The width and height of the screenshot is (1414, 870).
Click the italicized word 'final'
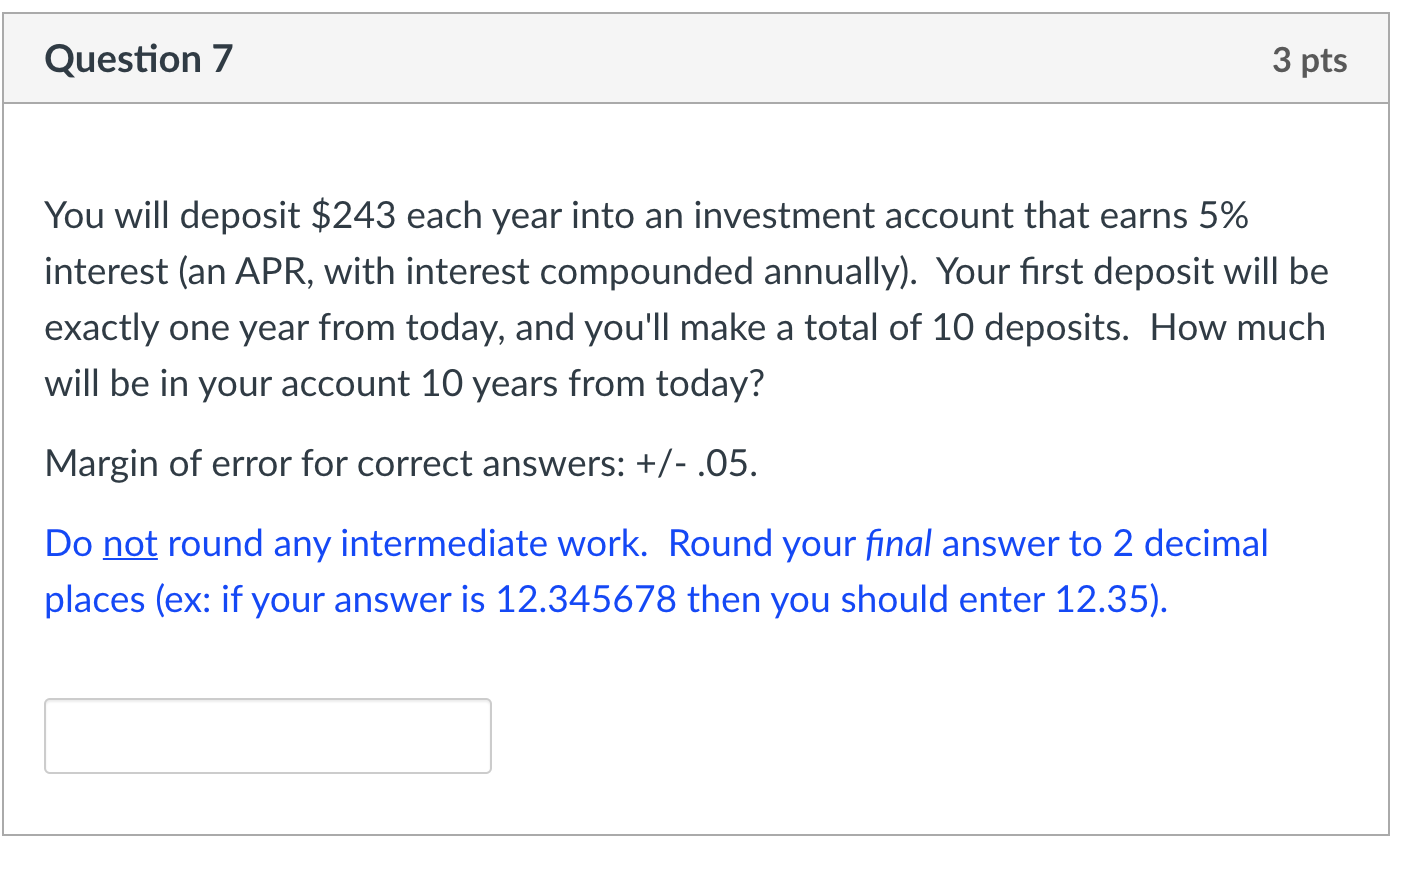click(898, 543)
